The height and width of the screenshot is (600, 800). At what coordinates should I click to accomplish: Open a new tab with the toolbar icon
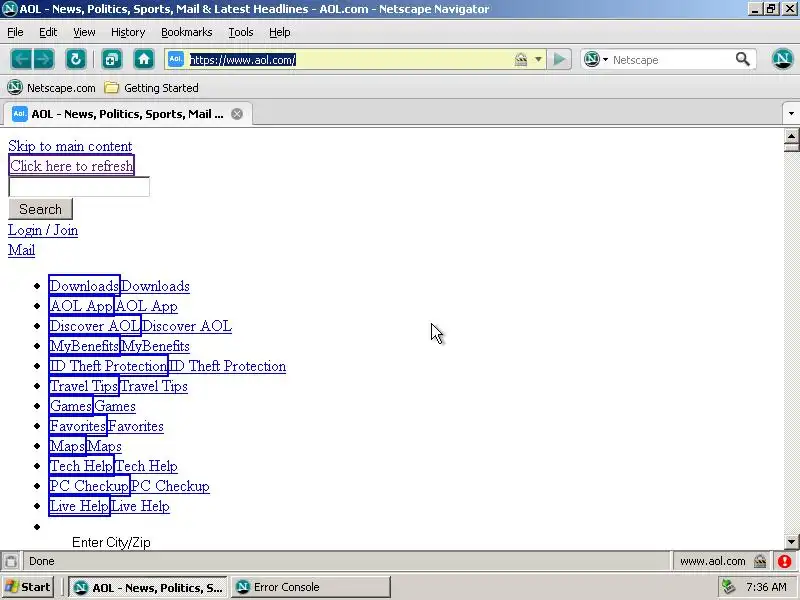(112, 60)
